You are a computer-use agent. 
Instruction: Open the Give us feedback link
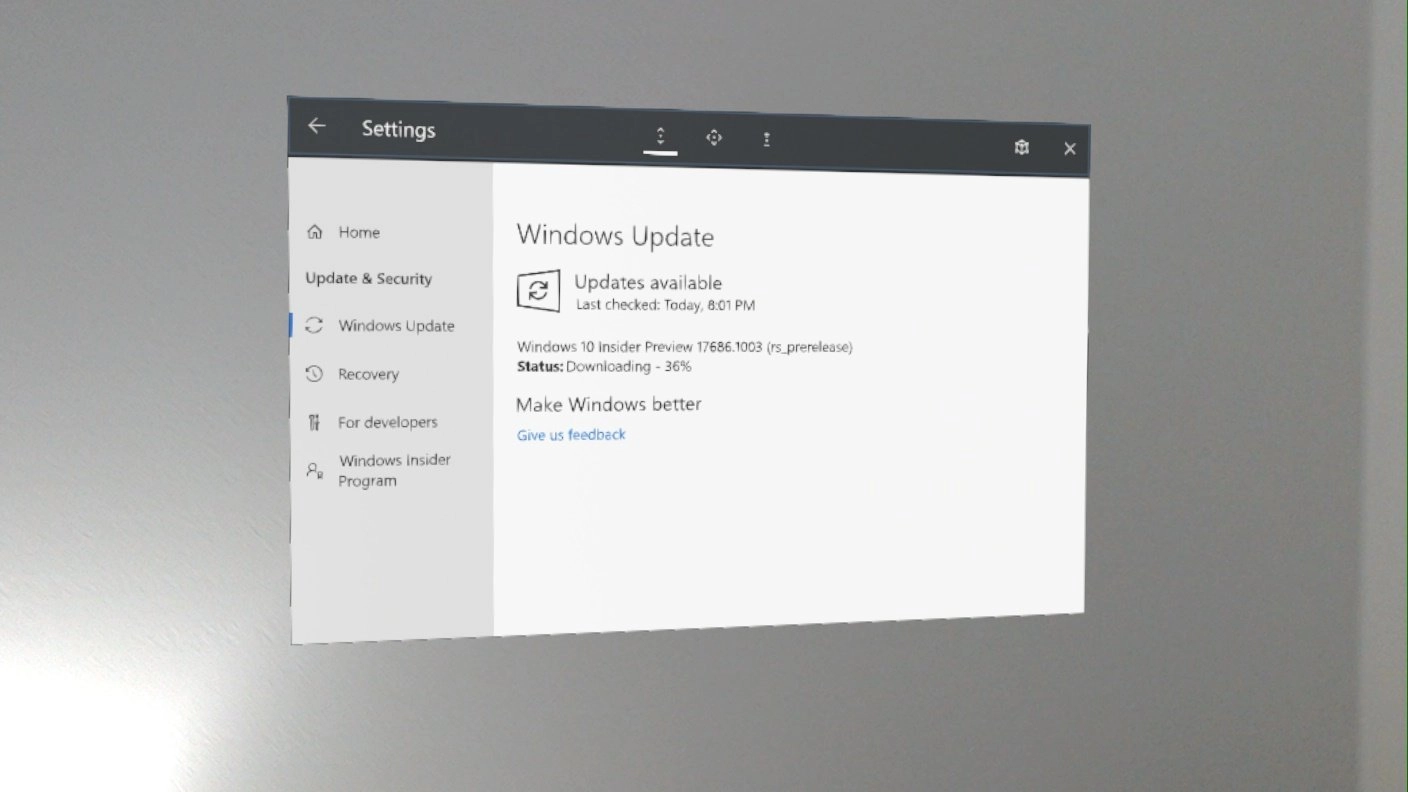tap(571, 435)
